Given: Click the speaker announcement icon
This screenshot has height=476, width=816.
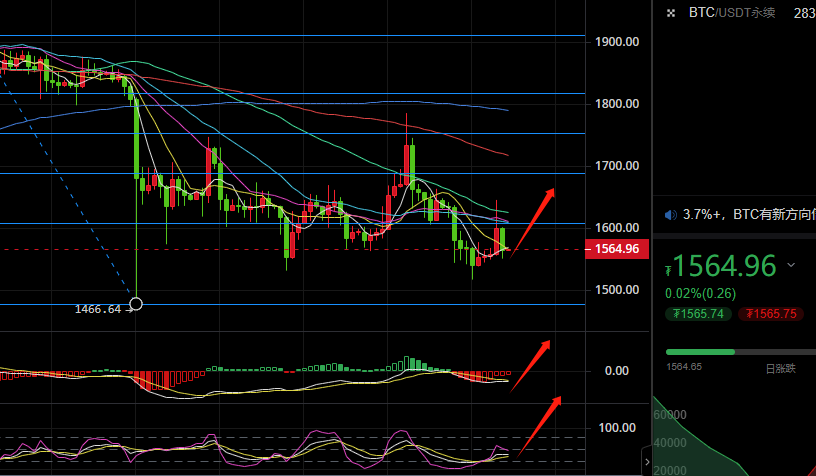Looking at the screenshot, I should point(671,214).
